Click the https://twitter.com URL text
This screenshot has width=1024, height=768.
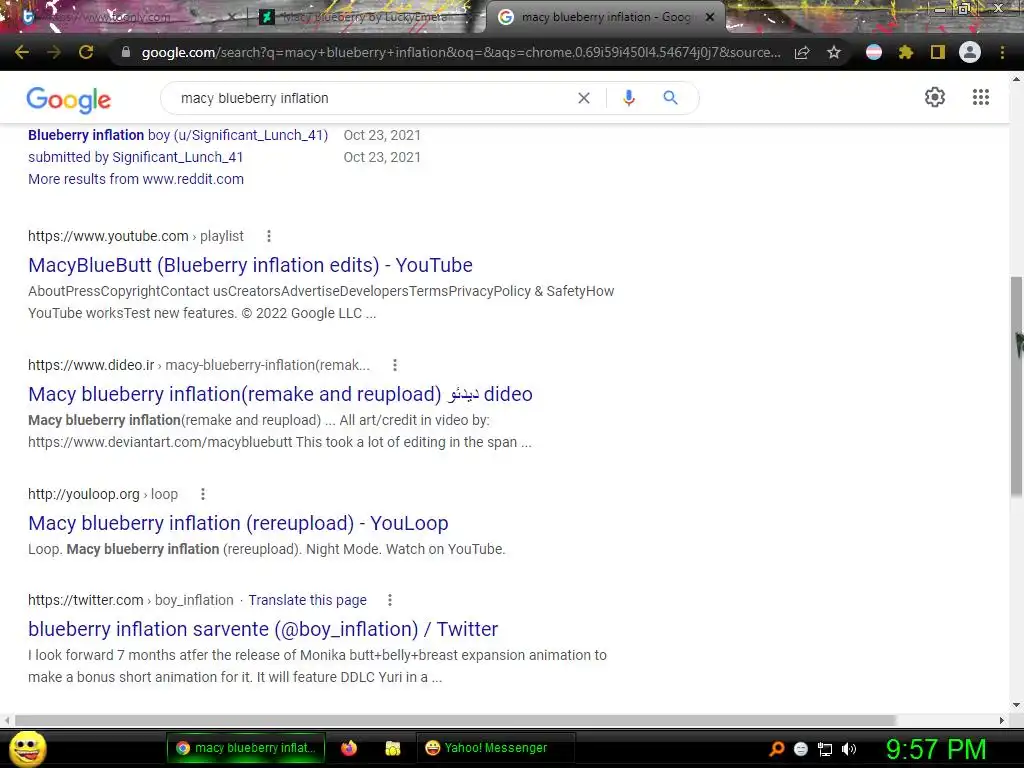(x=86, y=600)
